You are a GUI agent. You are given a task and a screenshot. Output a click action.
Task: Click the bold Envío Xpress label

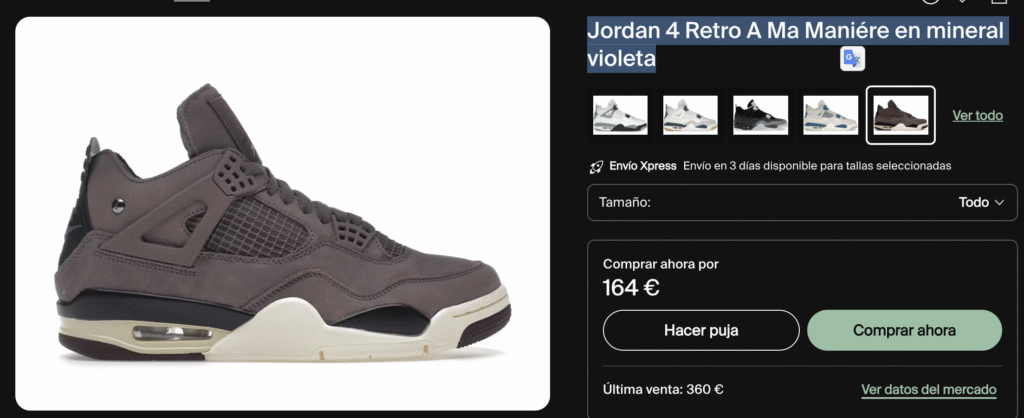(643, 166)
